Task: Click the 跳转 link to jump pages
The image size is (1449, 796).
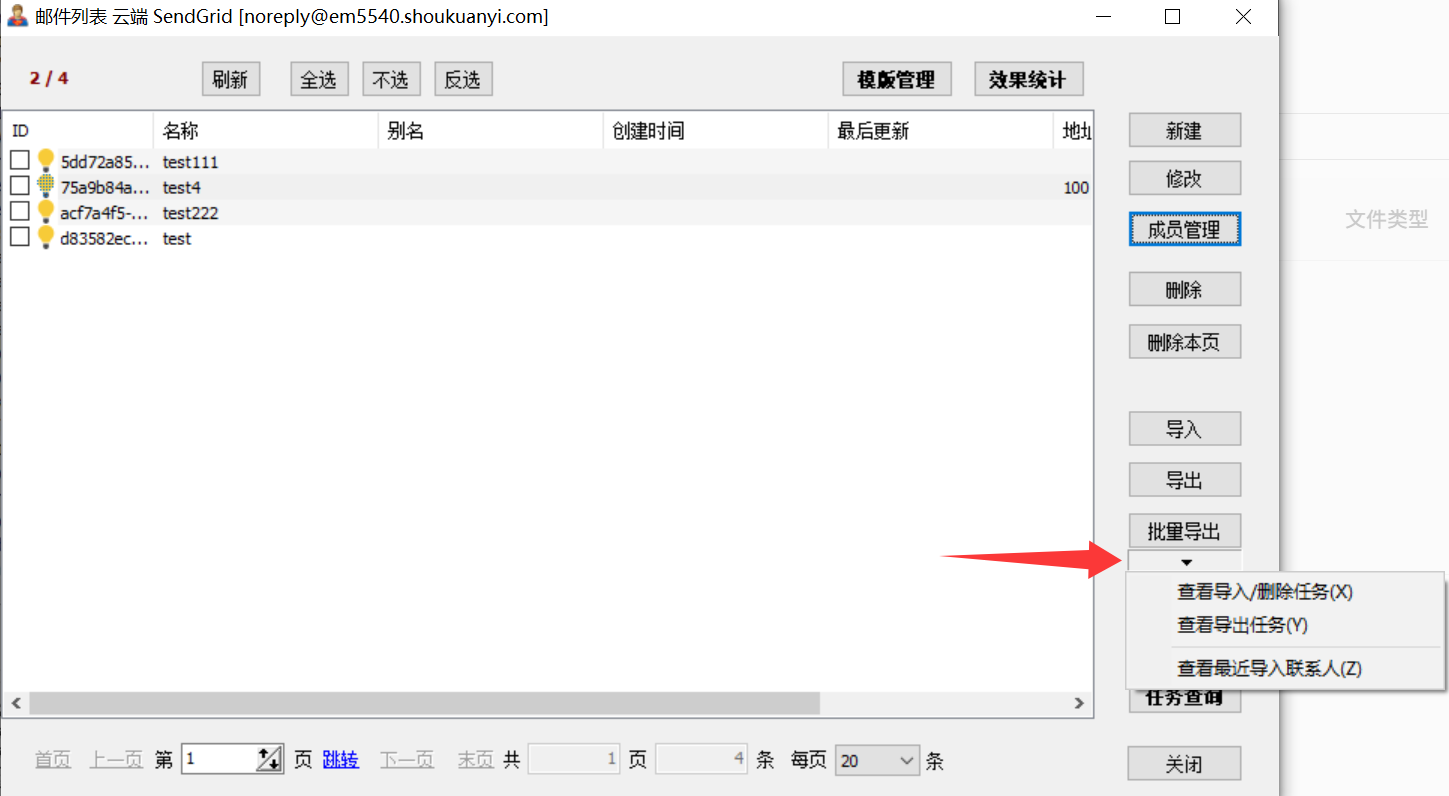Action: click(x=340, y=760)
